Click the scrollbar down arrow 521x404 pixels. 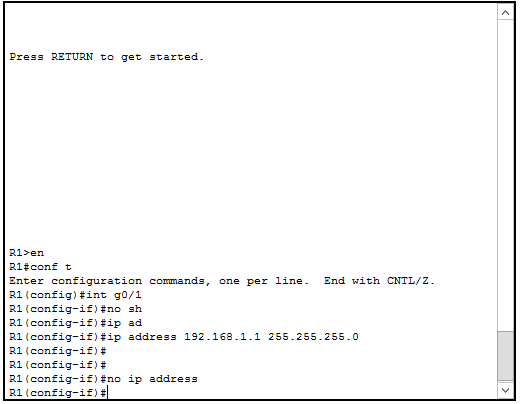click(505, 390)
